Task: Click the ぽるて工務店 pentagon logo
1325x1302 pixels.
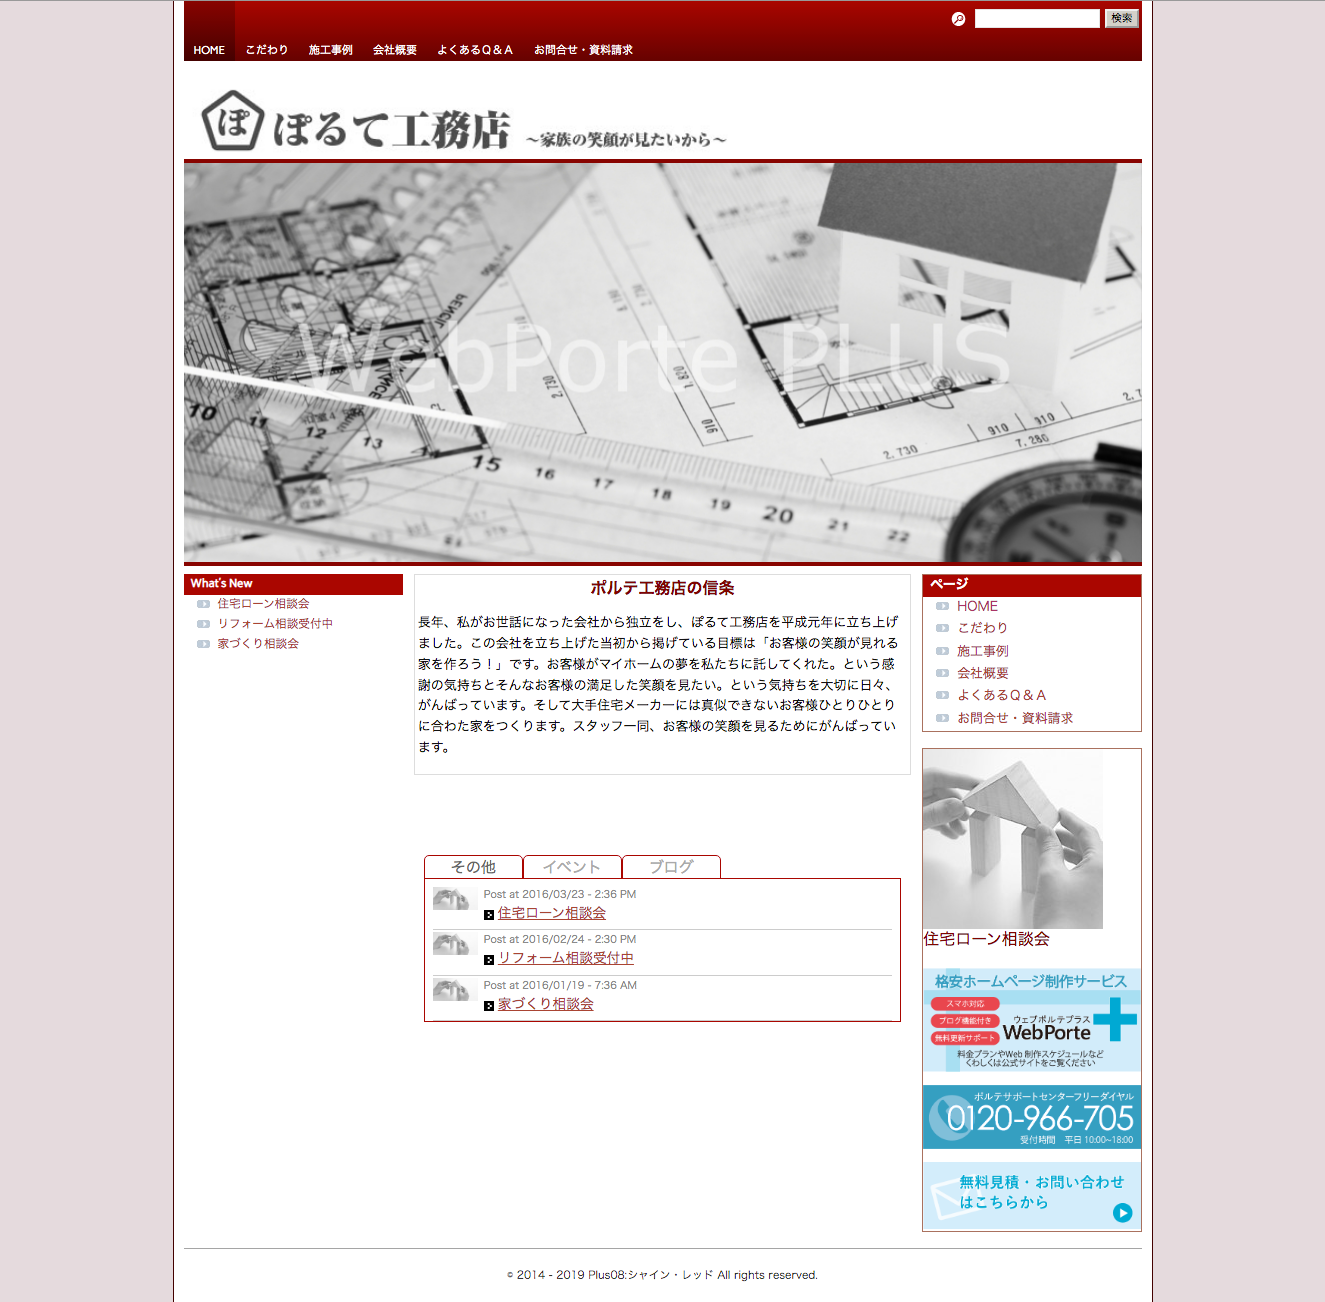Action: point(233,122)
